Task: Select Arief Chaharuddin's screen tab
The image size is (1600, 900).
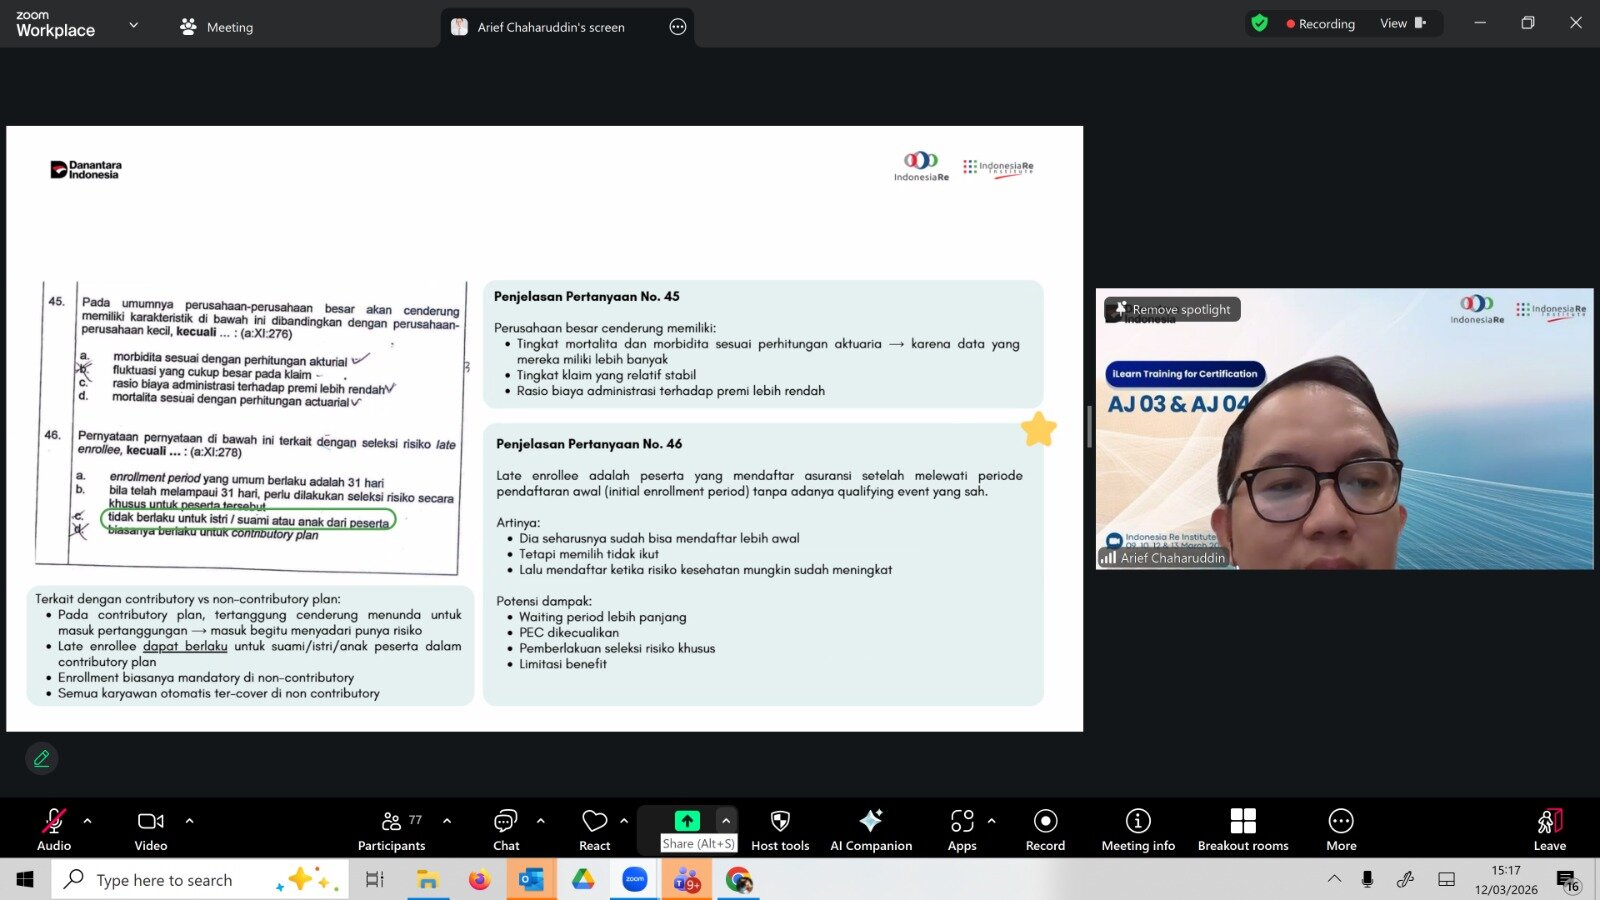Action: click(551, 27)
